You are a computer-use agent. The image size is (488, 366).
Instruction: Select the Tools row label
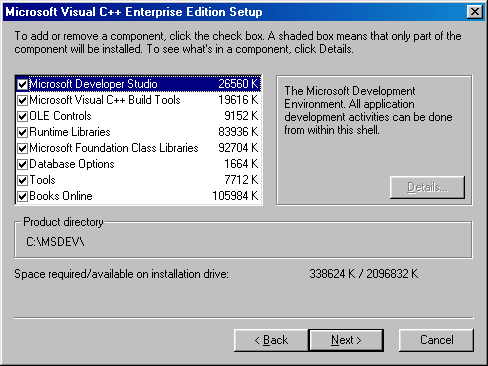click(x=42, y=180)
